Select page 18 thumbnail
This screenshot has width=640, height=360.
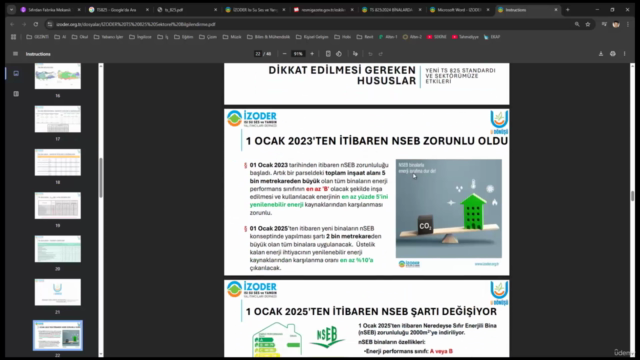coord(58,162)
